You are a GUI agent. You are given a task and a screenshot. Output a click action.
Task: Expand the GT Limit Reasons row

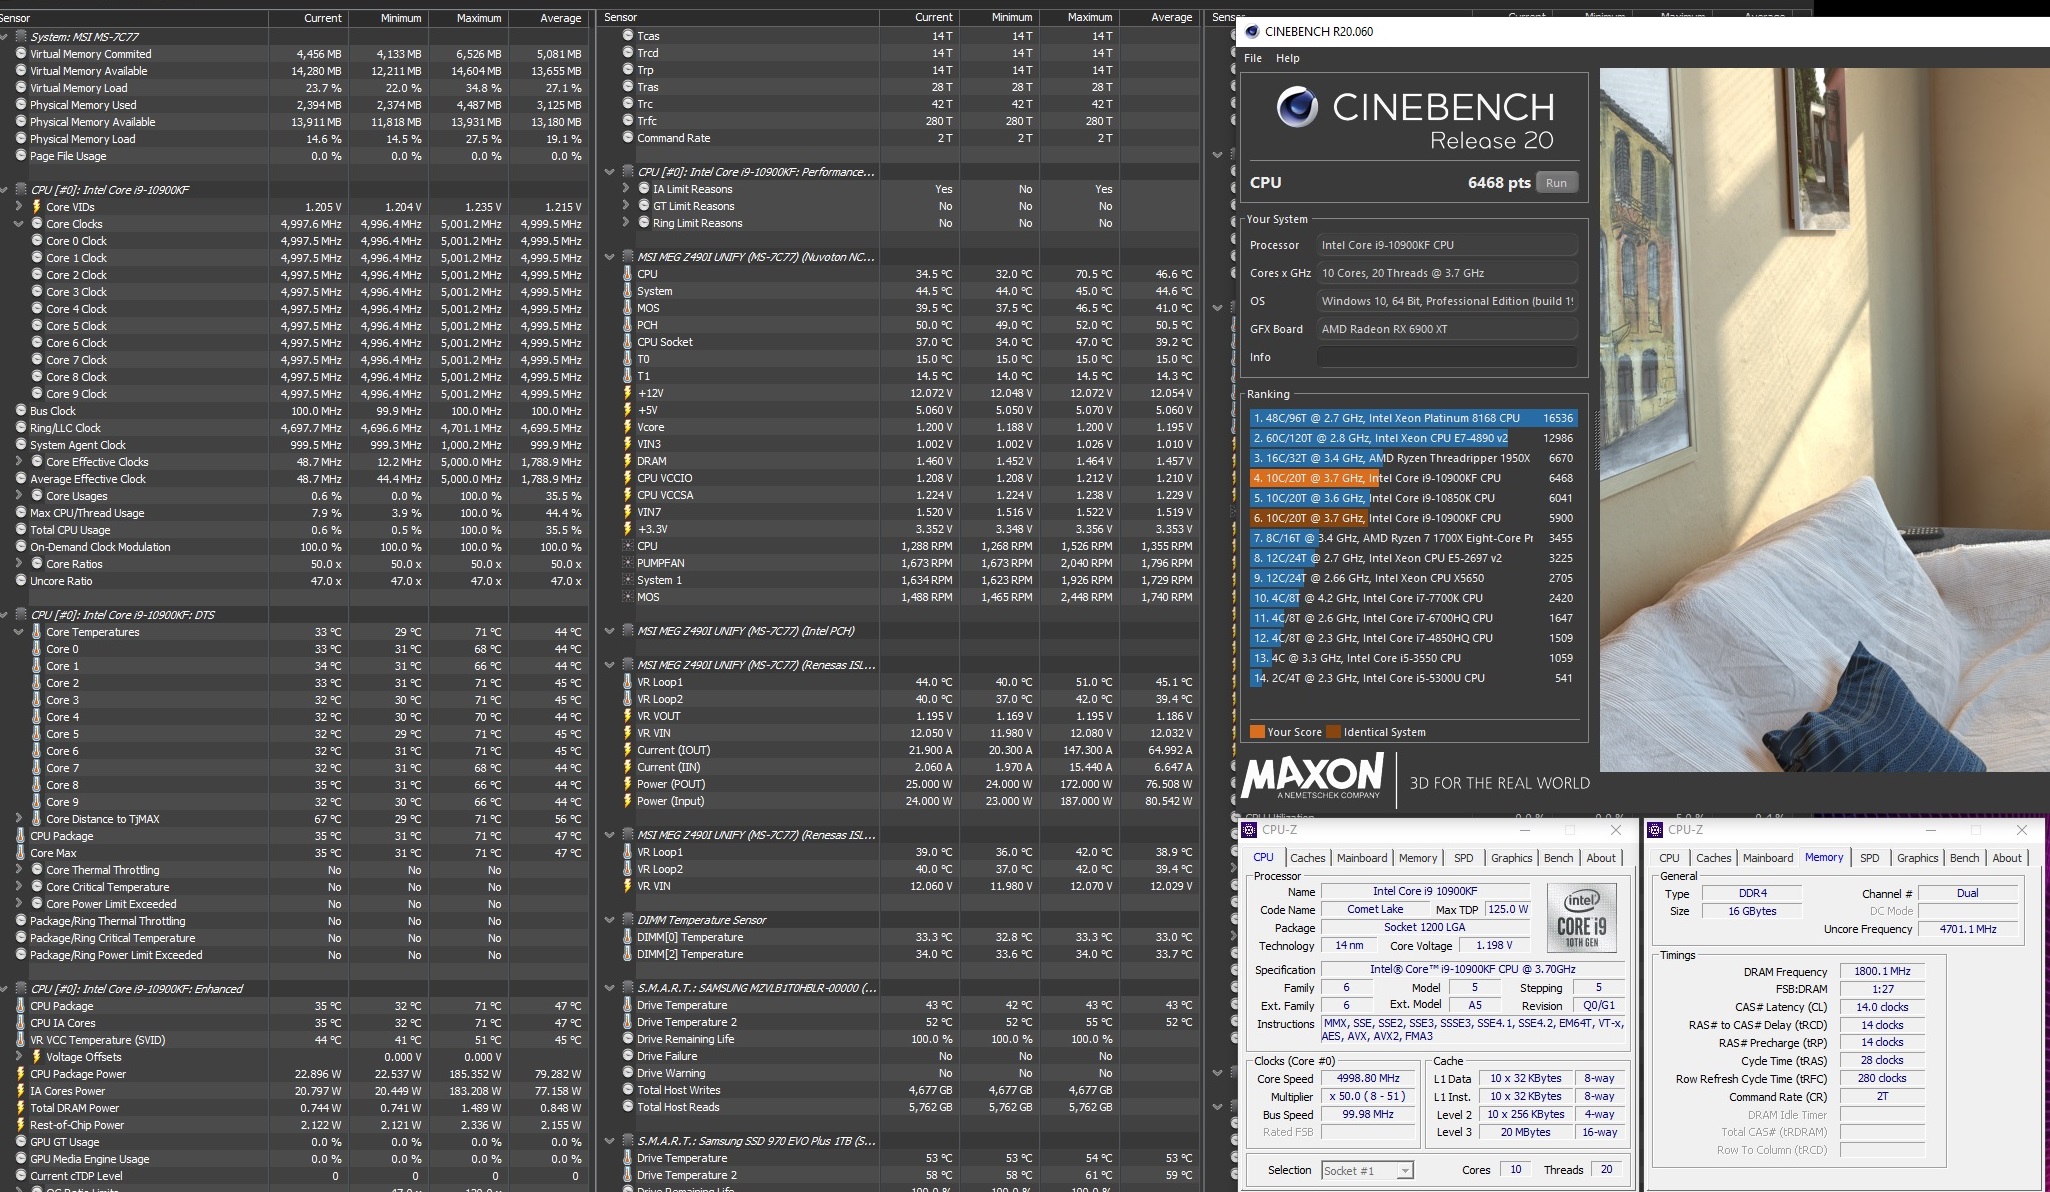(626, 206)
